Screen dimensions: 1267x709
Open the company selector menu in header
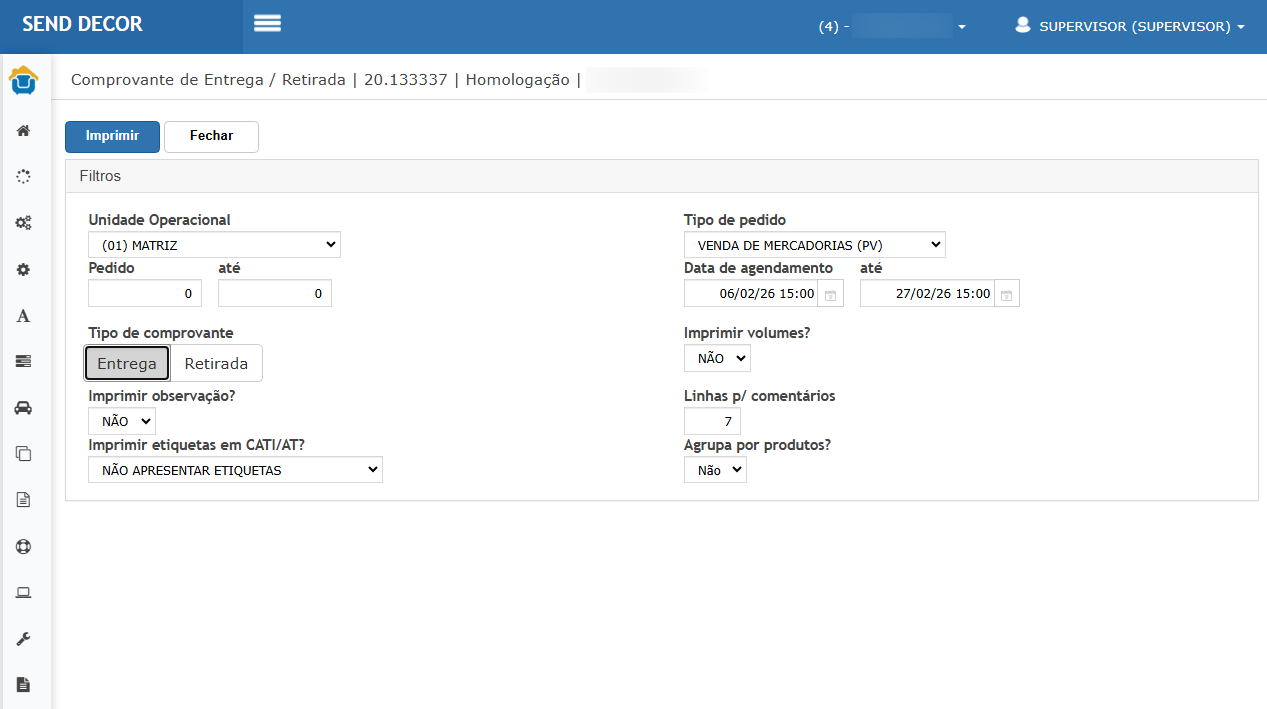892,27
